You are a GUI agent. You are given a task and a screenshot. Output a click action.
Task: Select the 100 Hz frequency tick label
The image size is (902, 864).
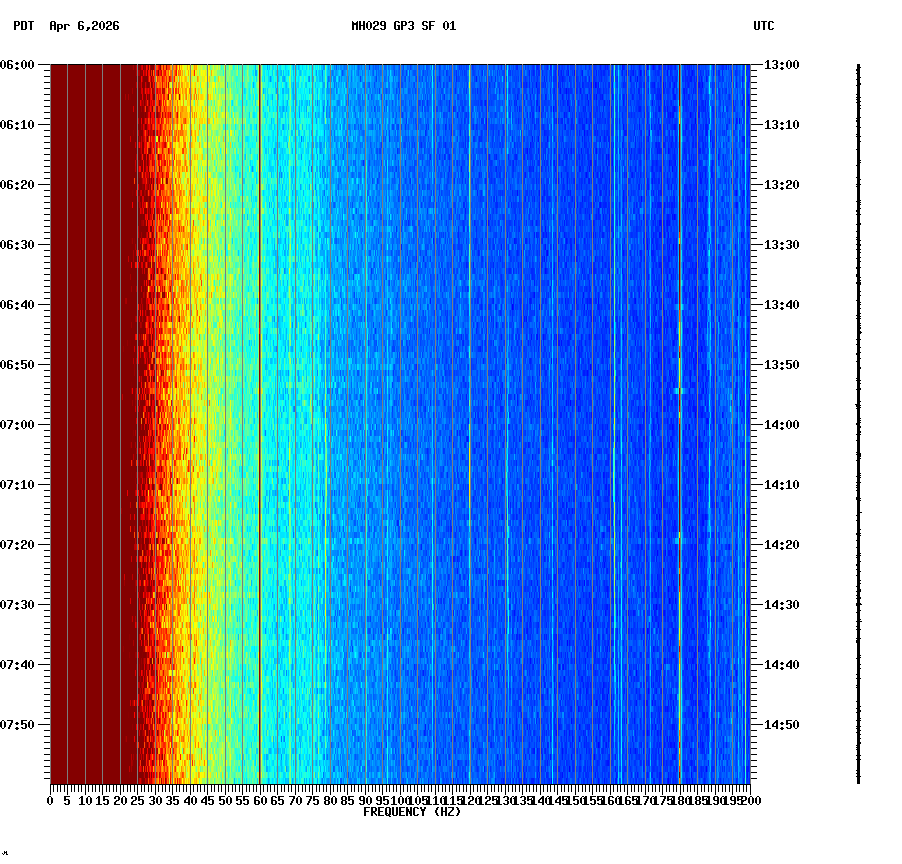401,800
